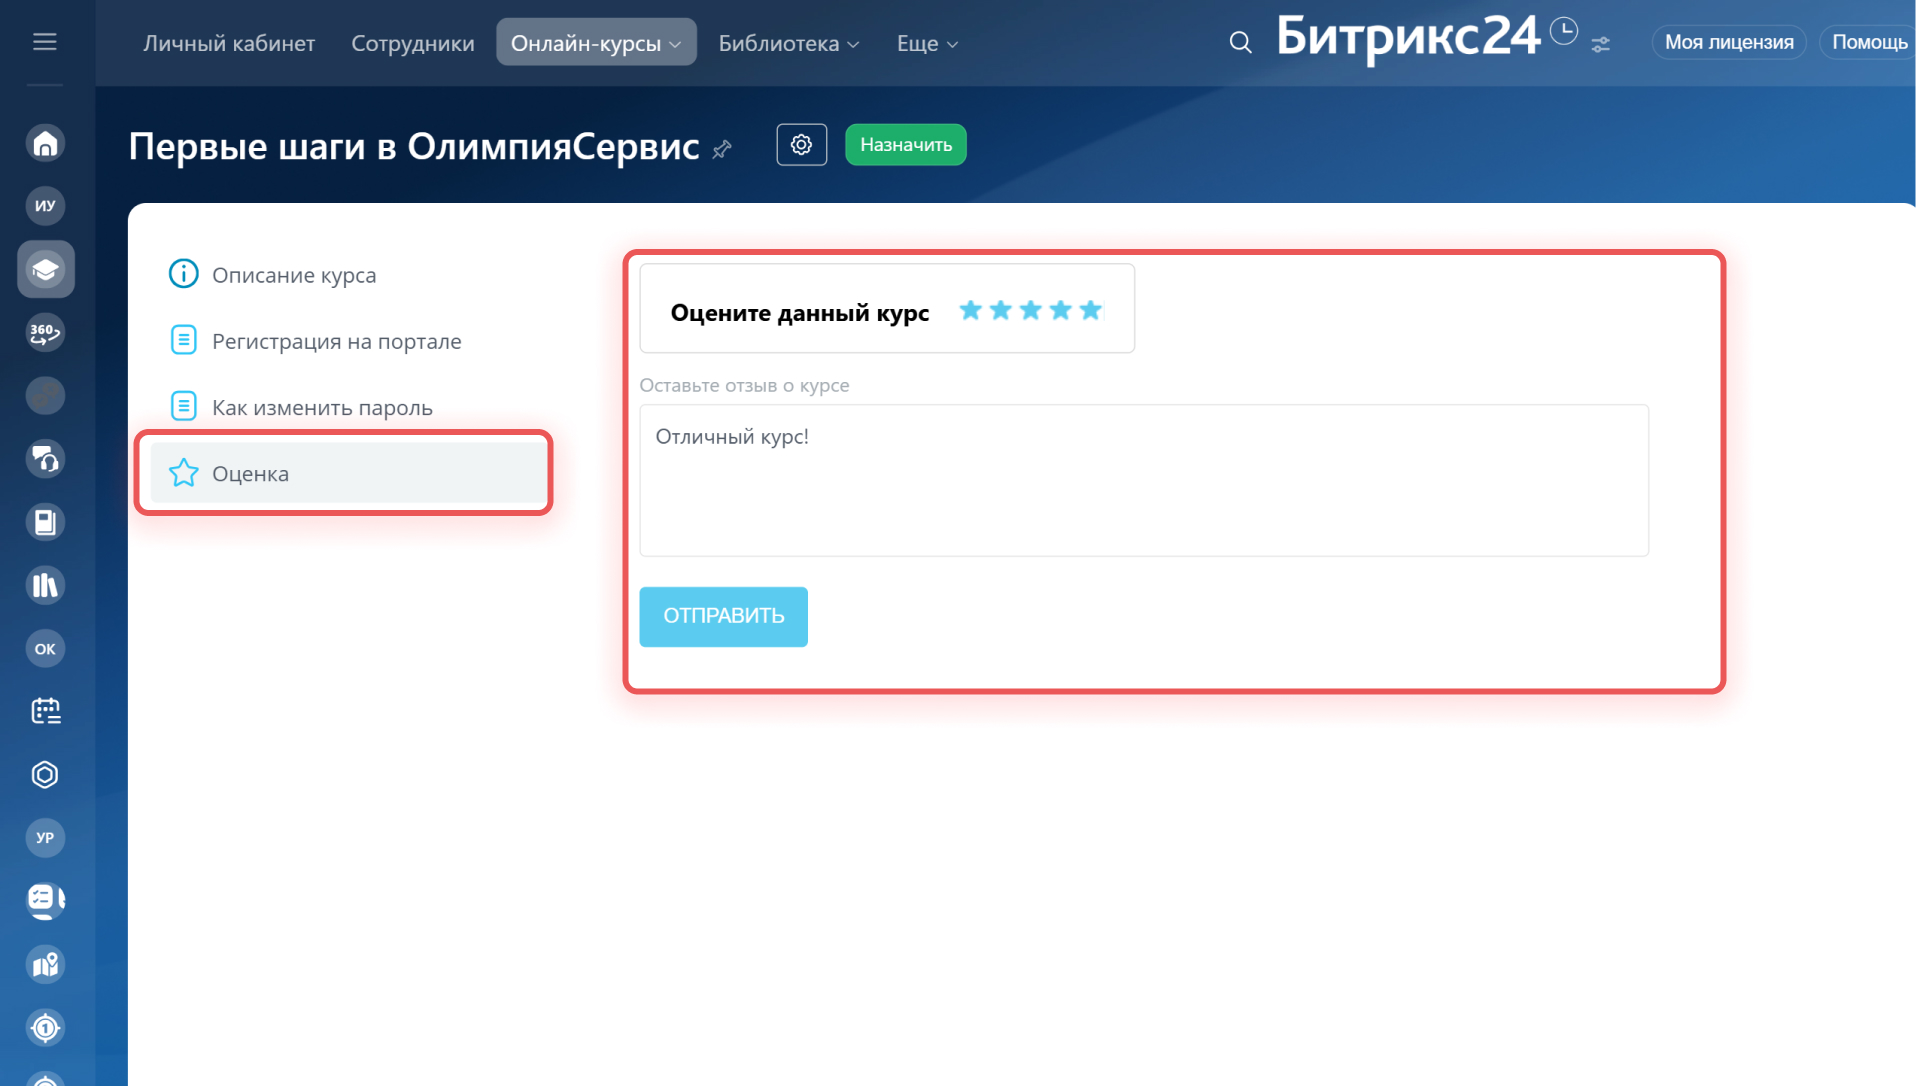This screenshot has height=1086, width=1926.
Task: Open the calendar icon in sidebar
Action: tap(45, 711)
